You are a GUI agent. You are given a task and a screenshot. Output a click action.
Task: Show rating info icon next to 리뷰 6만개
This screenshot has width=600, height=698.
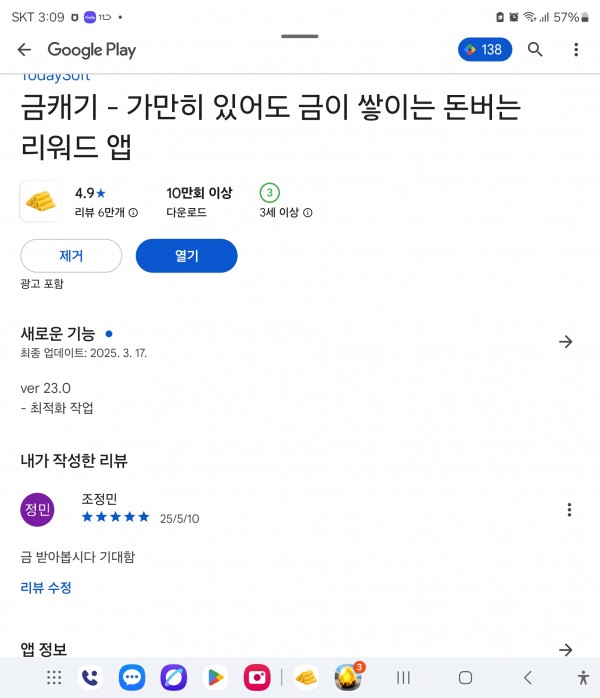[x=133, y=213]
